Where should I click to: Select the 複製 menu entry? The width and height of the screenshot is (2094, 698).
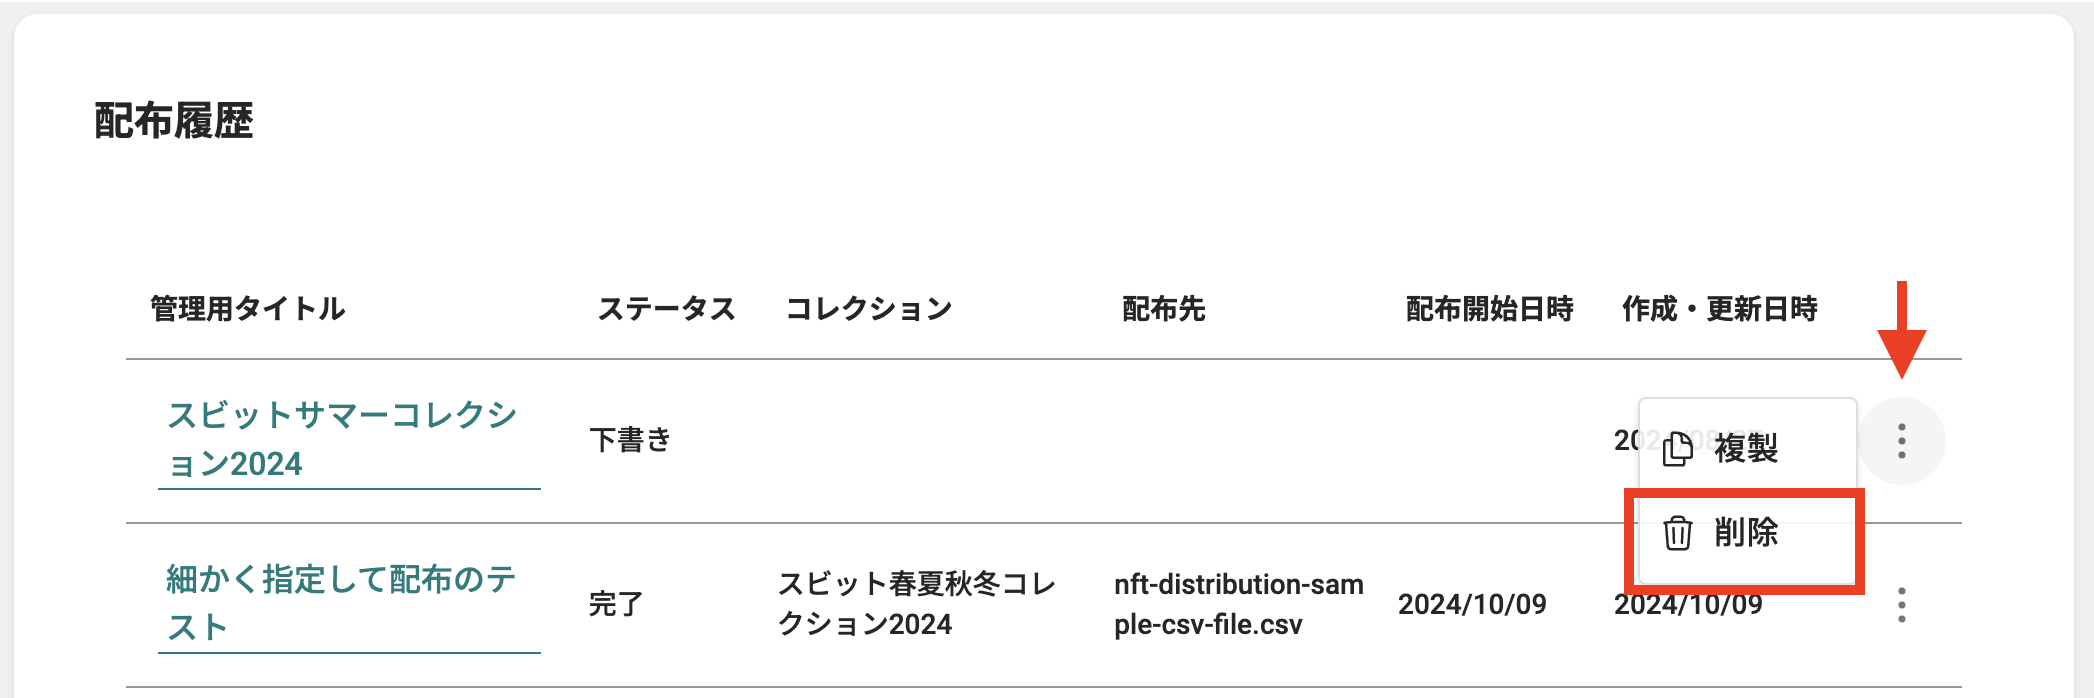(1747, 448)
